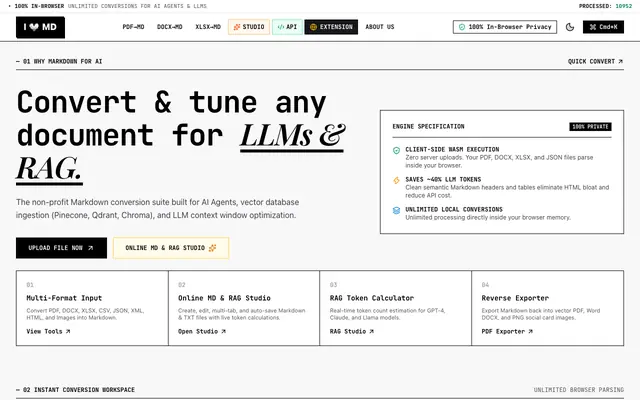Click the Open Studio link
Image resolution: width=640 pixels, height=400 pixels.
point(202,331)
